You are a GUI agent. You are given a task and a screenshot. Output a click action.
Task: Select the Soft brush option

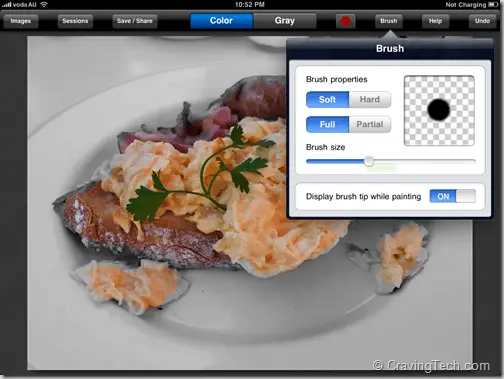(327, 99)
